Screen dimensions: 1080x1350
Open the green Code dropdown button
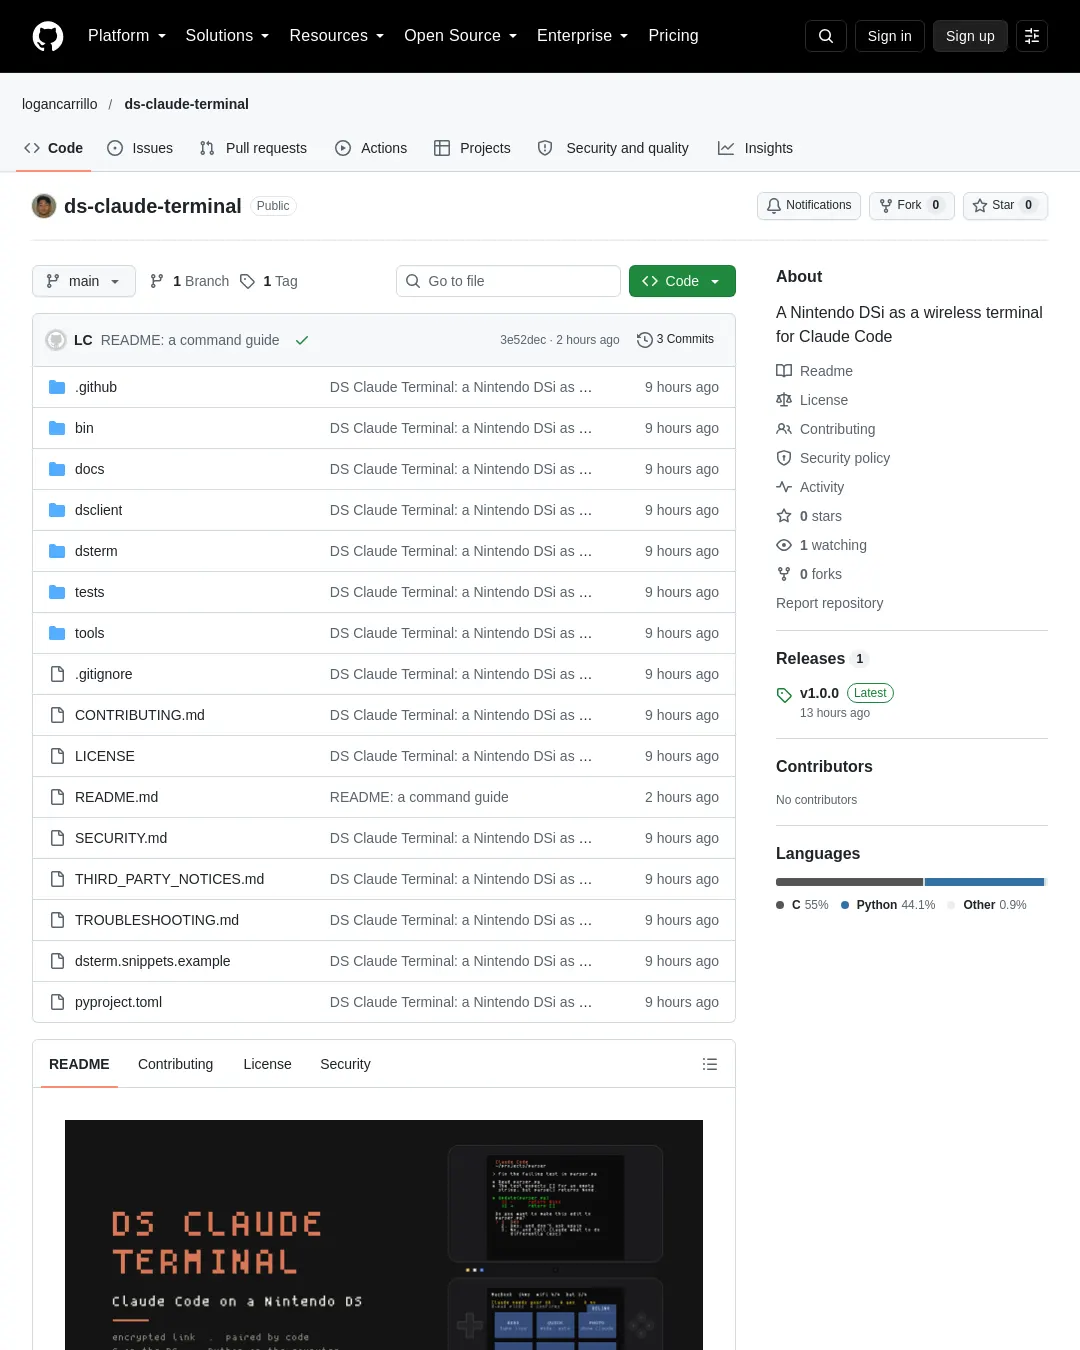pyautogui.click(x=682, y=281)
